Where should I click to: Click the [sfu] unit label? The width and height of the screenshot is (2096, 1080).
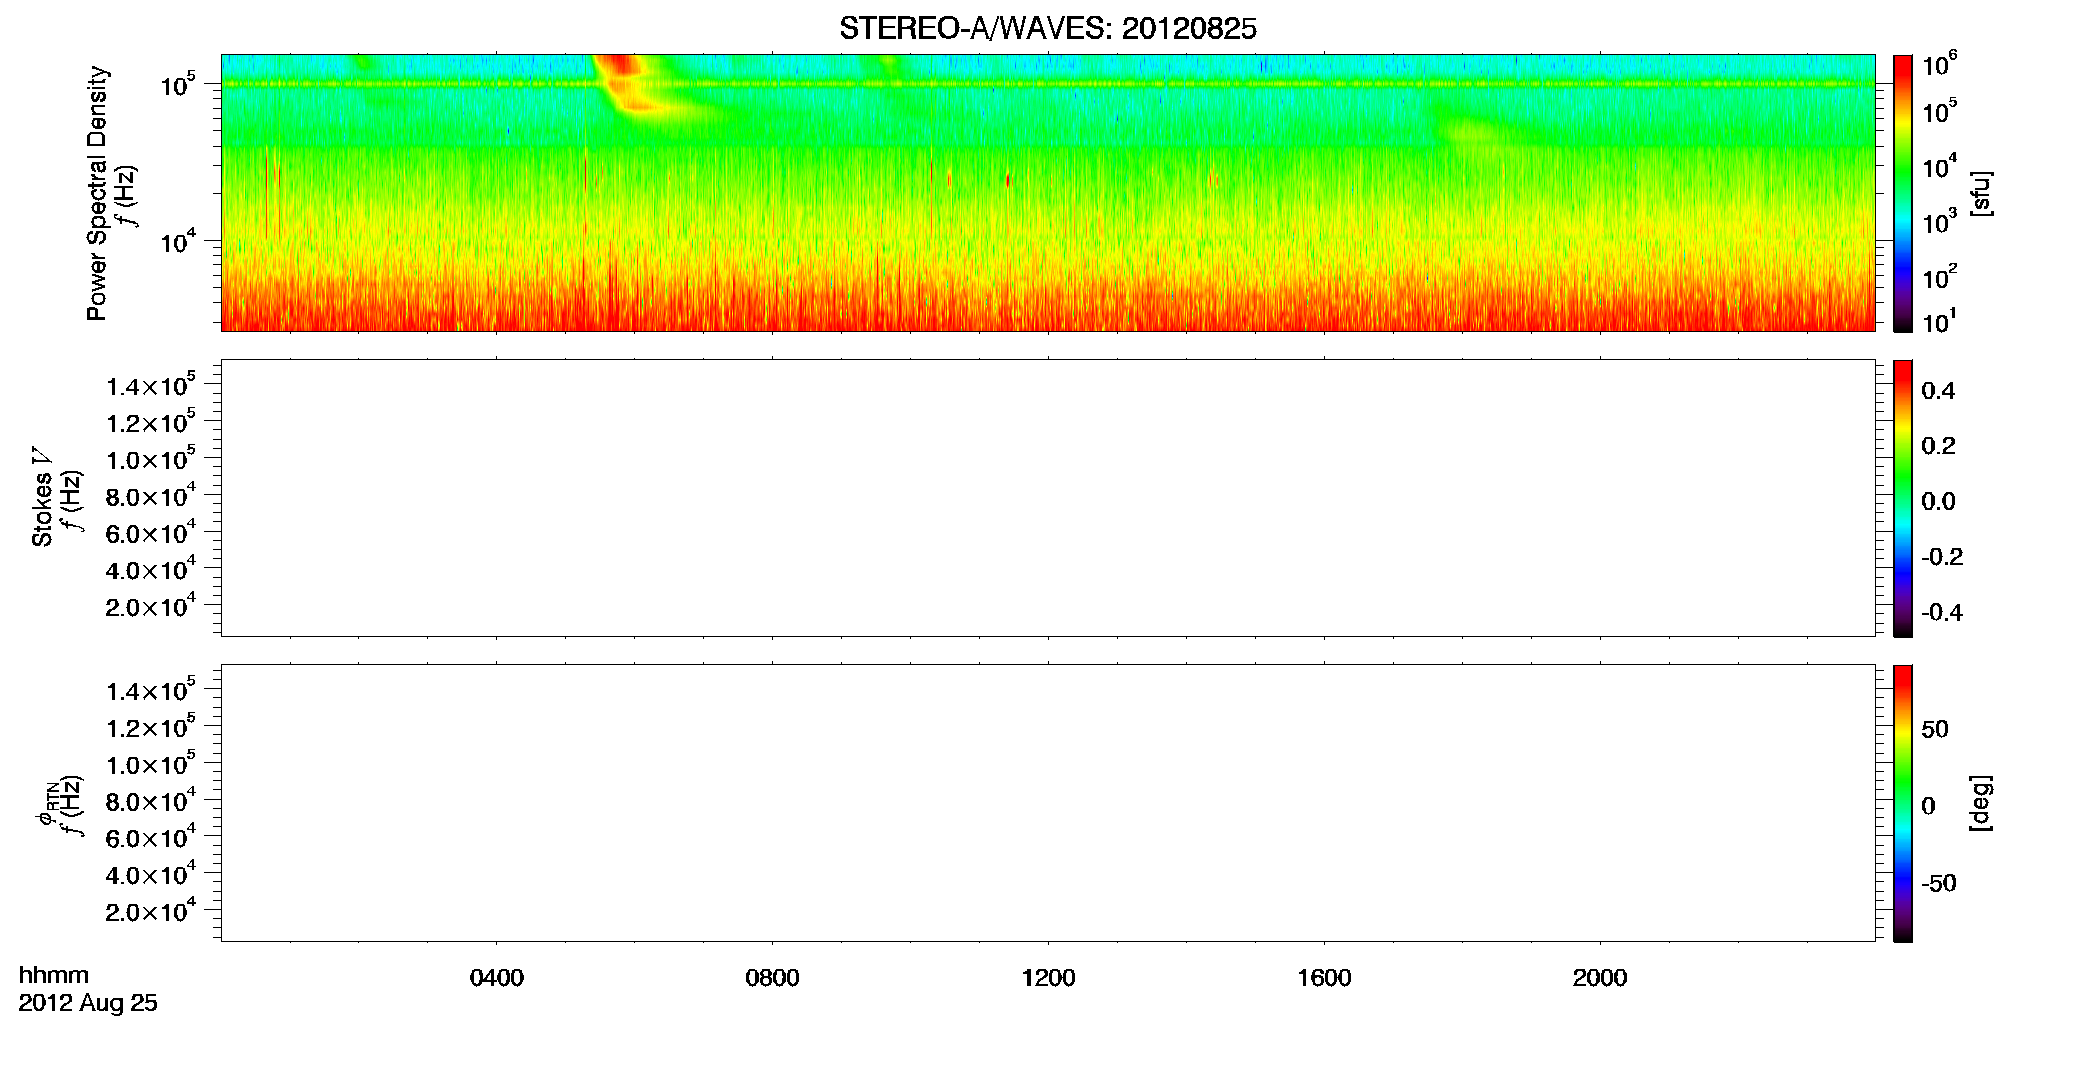pos(1980,193)
